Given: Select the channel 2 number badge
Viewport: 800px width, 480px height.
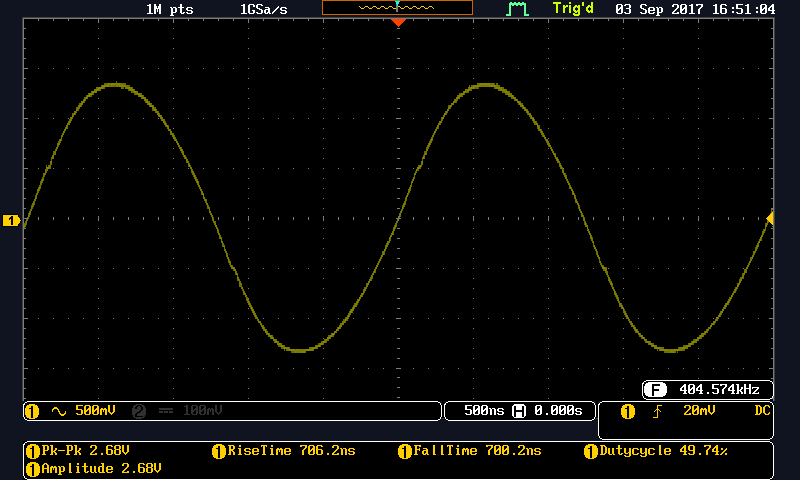Looking at the screenshot, I should [x=139, y=411].
